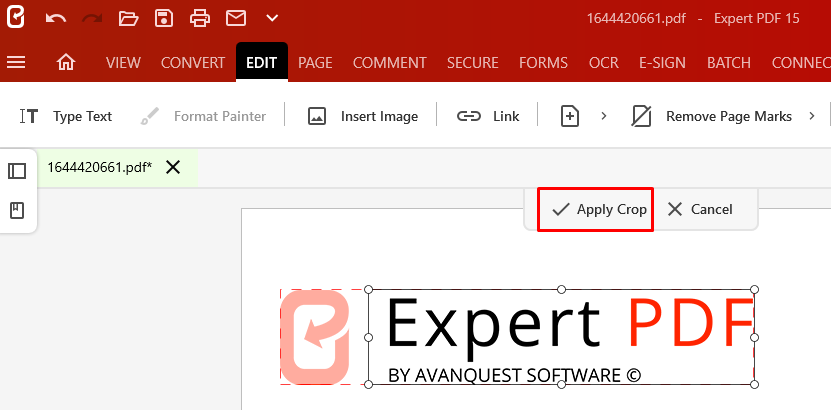Open the hamburger main menu

pos(16,63)
